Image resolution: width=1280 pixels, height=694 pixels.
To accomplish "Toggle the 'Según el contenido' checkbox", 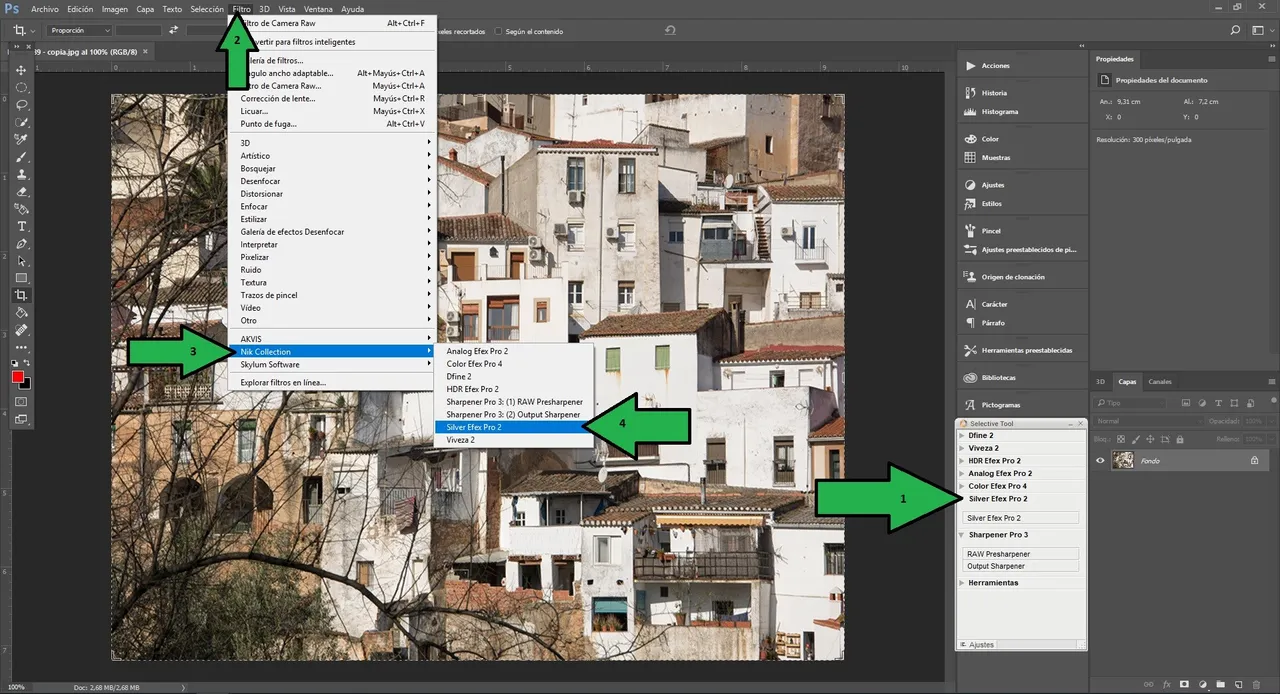I will tap(498, 31).
